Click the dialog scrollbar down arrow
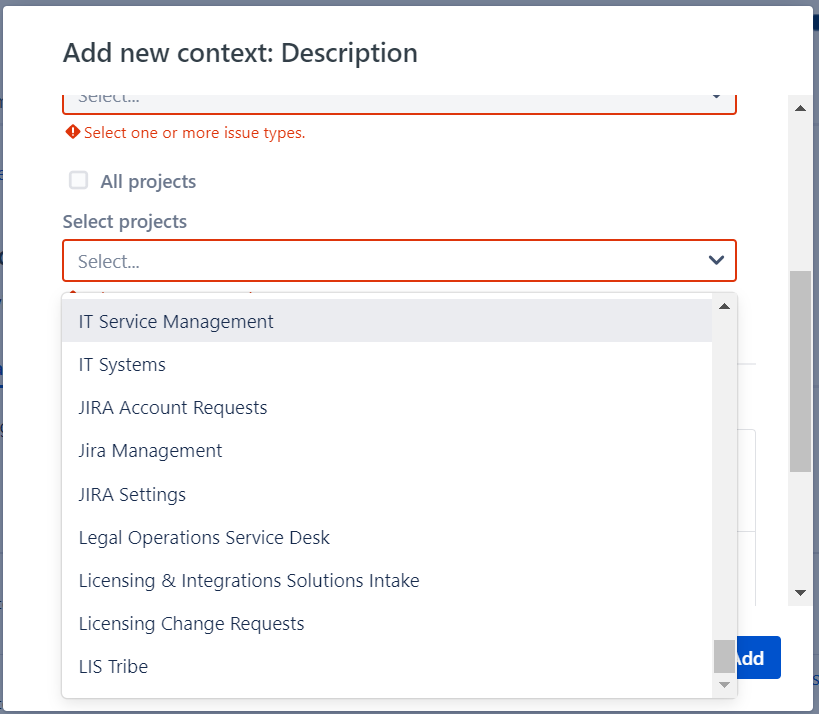 click(799, 593)
